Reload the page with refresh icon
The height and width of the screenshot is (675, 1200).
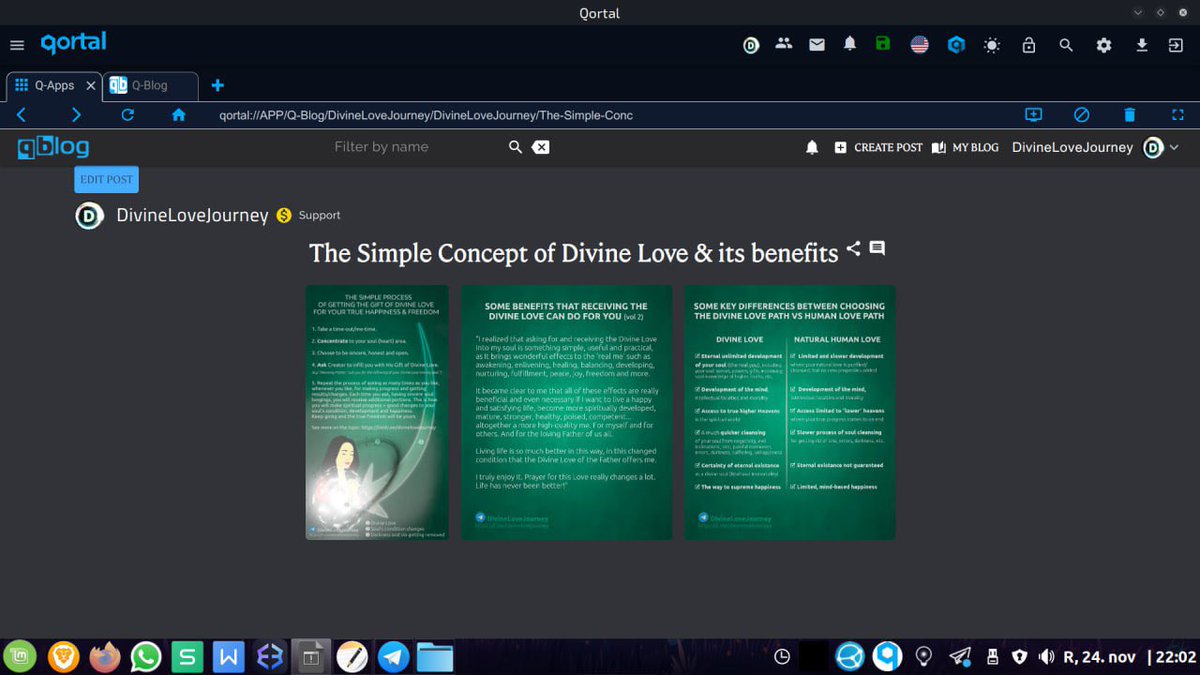click(x=127, y=115)
